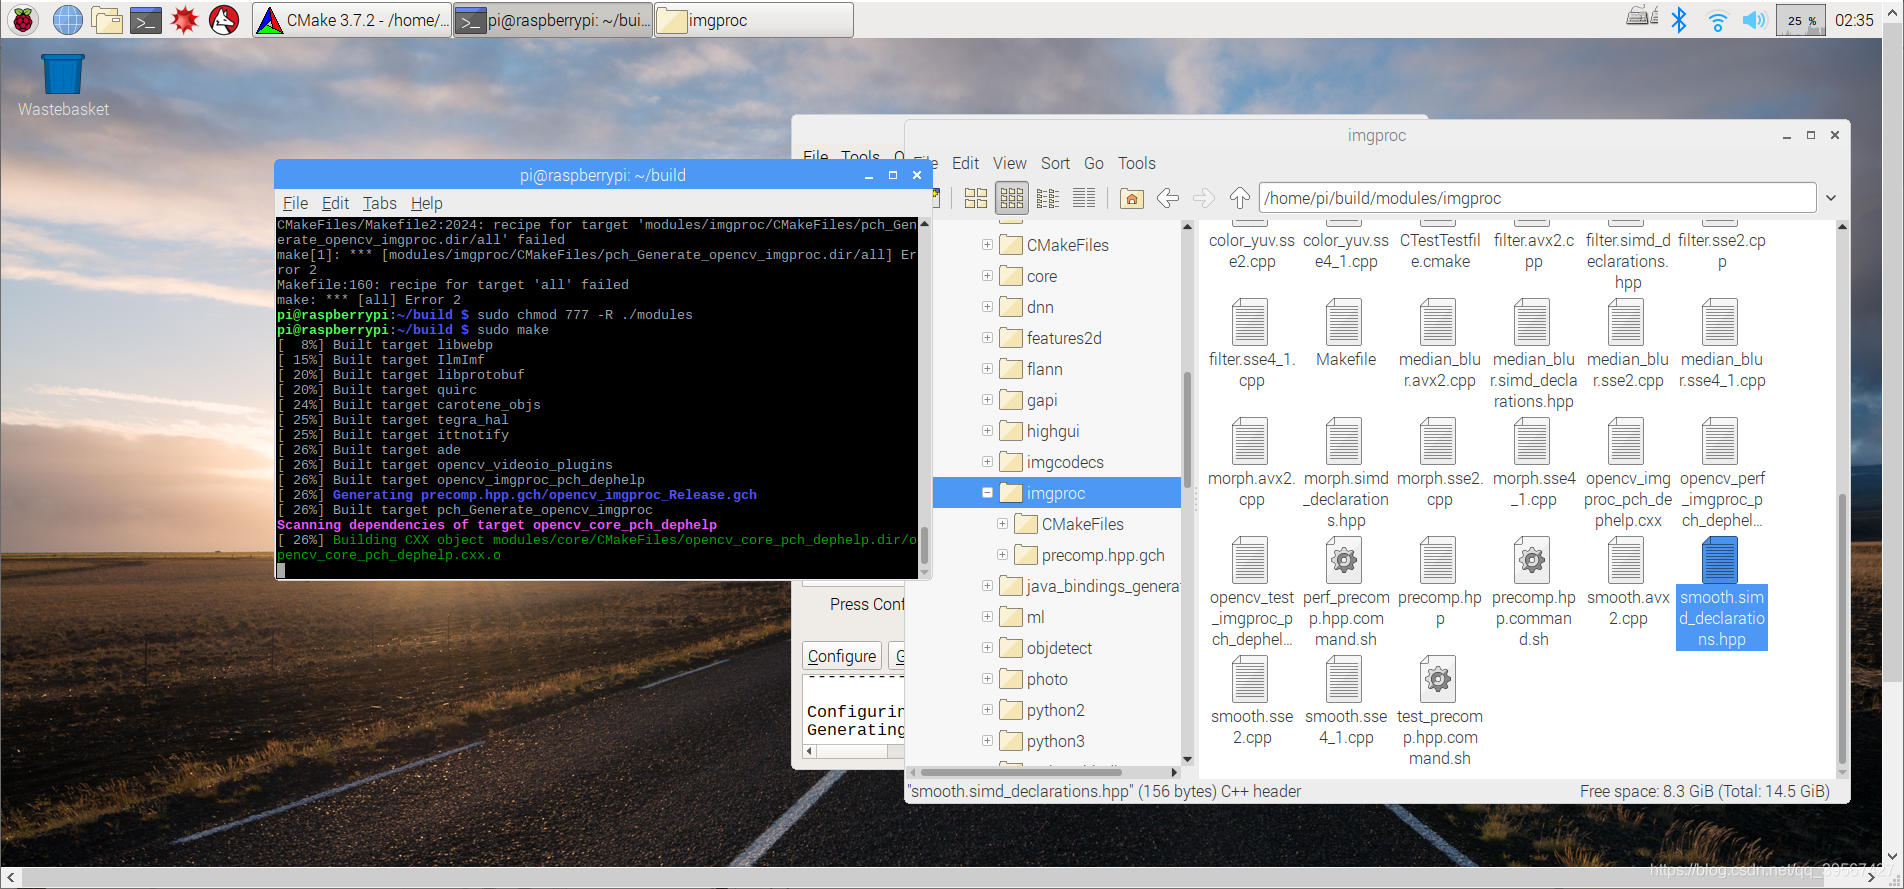Screen dimensions: 1904x889
Task: Open the terminal's File menu
Action: click(295, 203)
